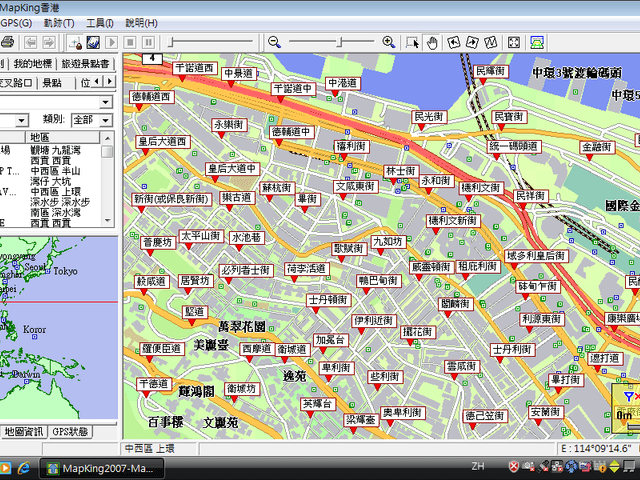Select the 深水步 深水步 row
Image resolution: width=640 pixels, height=480 pixels.
pos(60,202)
